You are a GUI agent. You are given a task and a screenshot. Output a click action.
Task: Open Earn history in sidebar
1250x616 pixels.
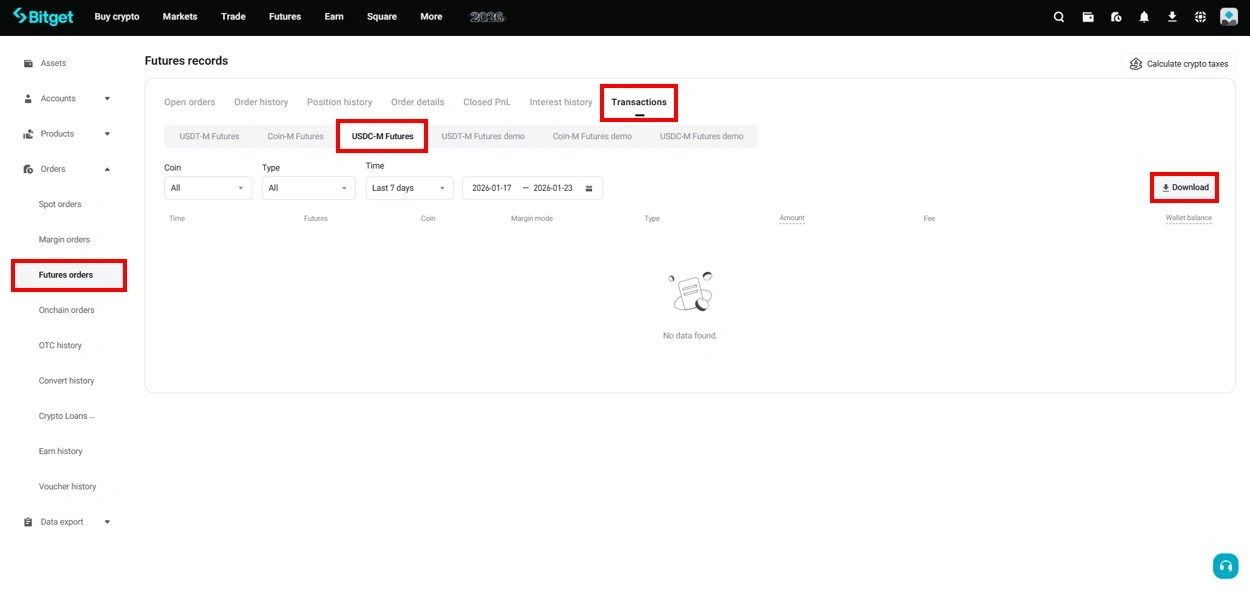point(61,451)
